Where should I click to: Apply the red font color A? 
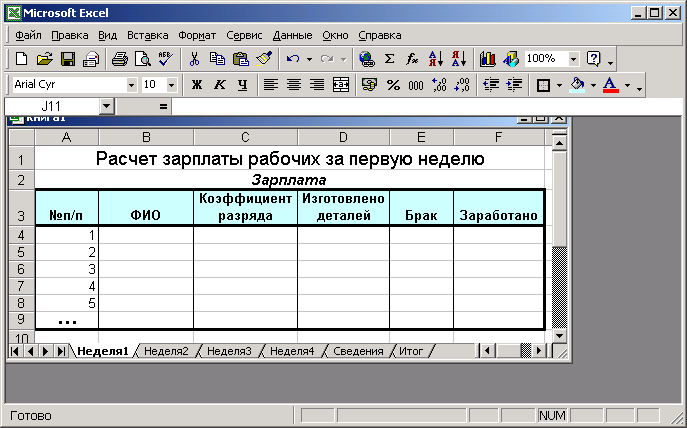[x=611, y=85]
